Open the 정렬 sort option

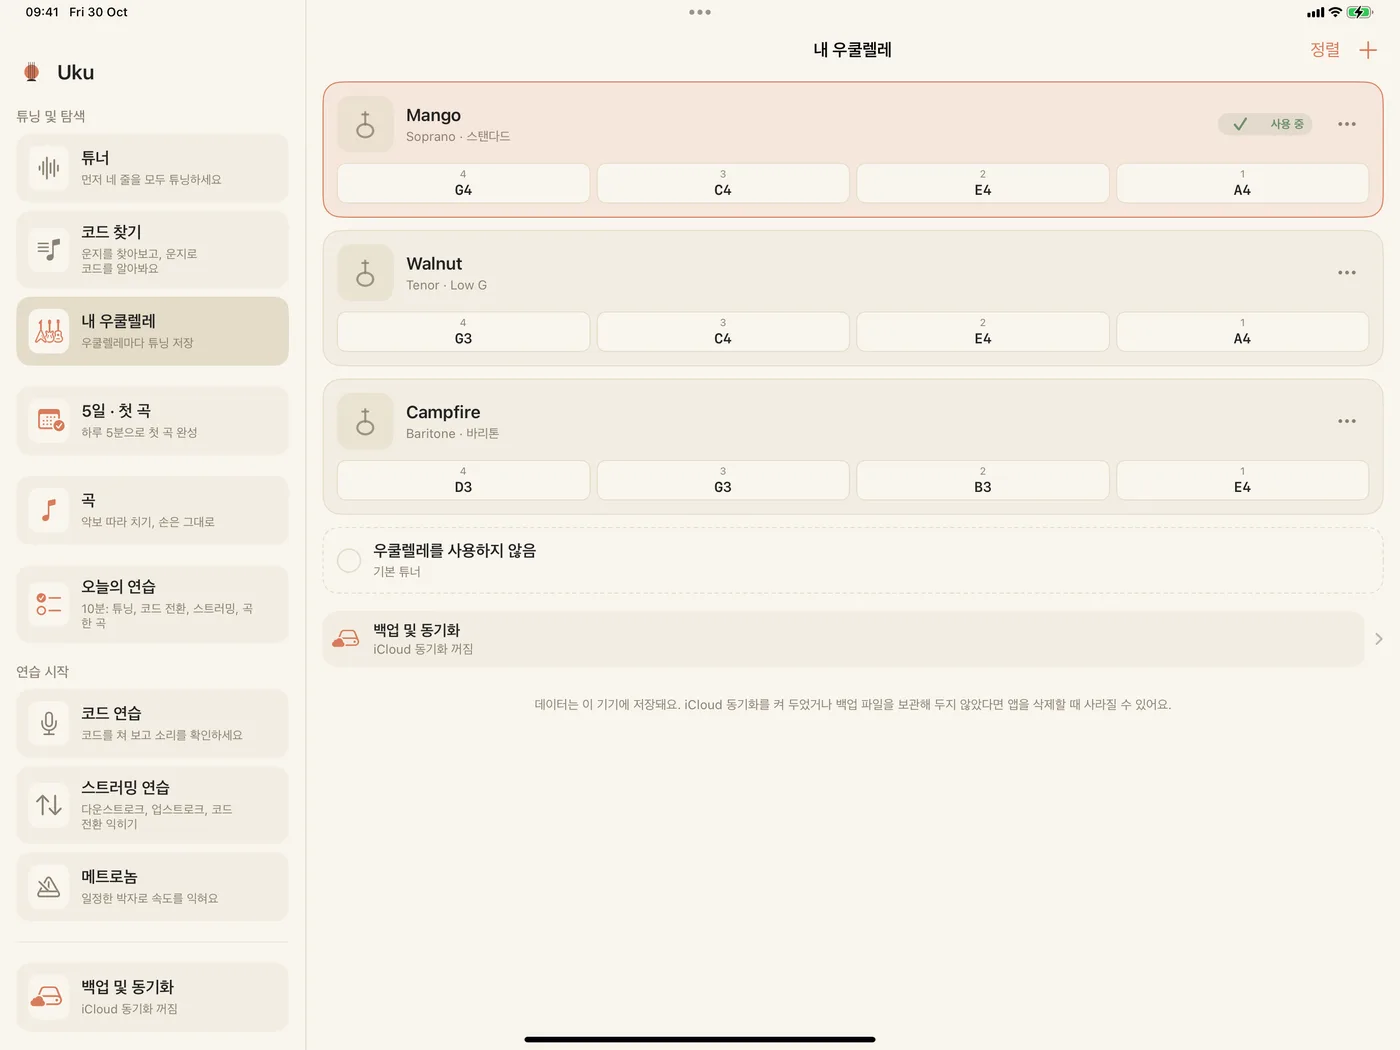point(1325,50)
